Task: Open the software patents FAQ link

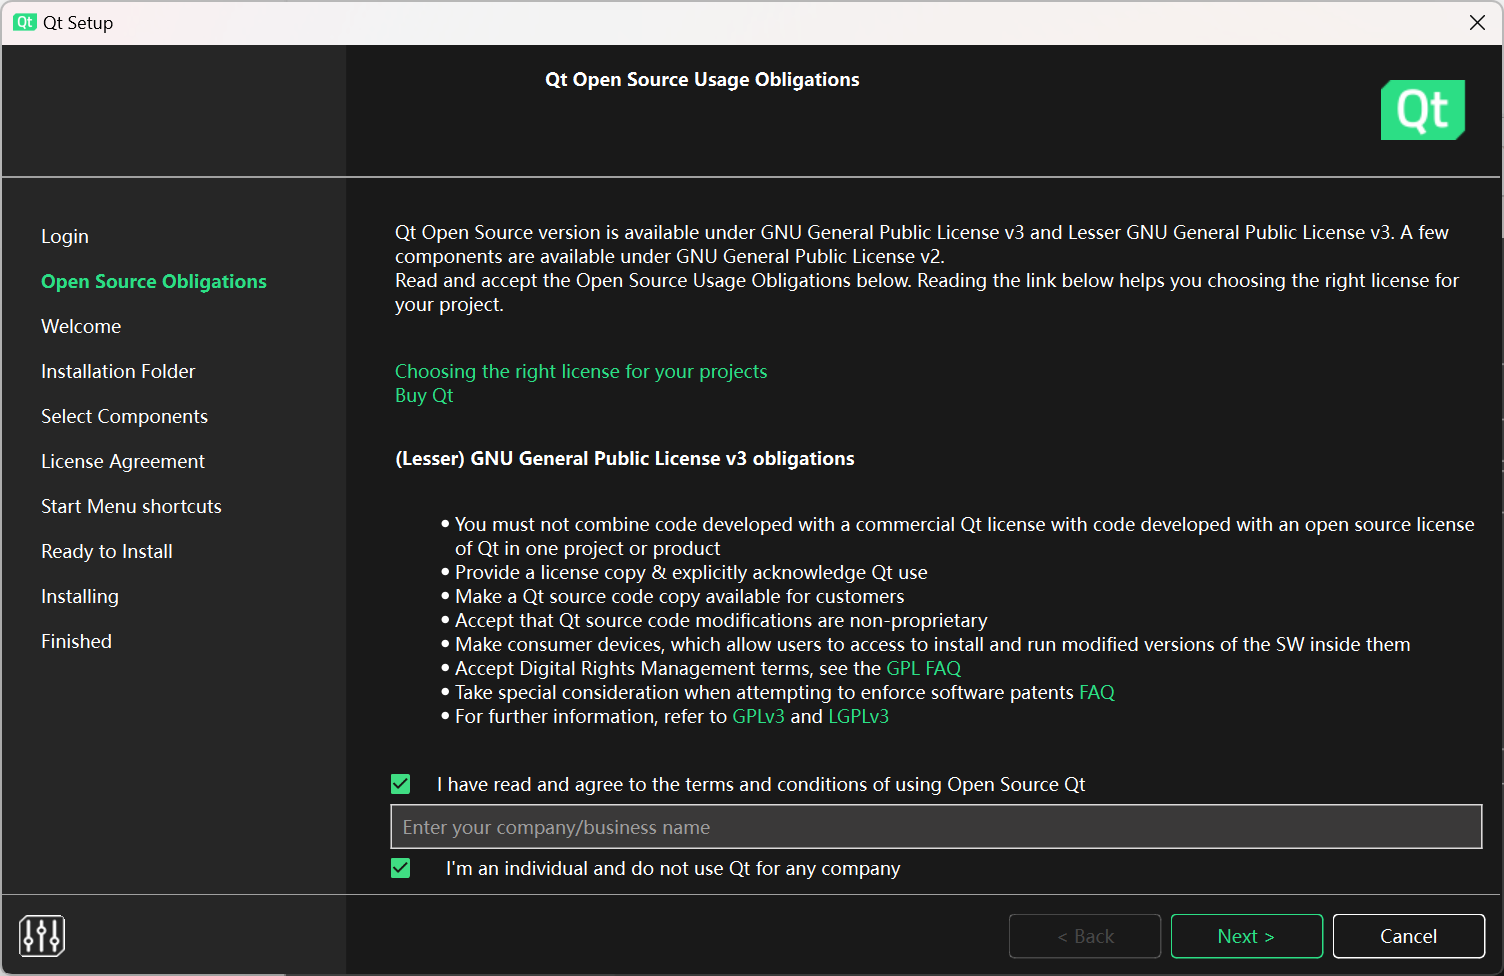Action: coord(1096,692)
